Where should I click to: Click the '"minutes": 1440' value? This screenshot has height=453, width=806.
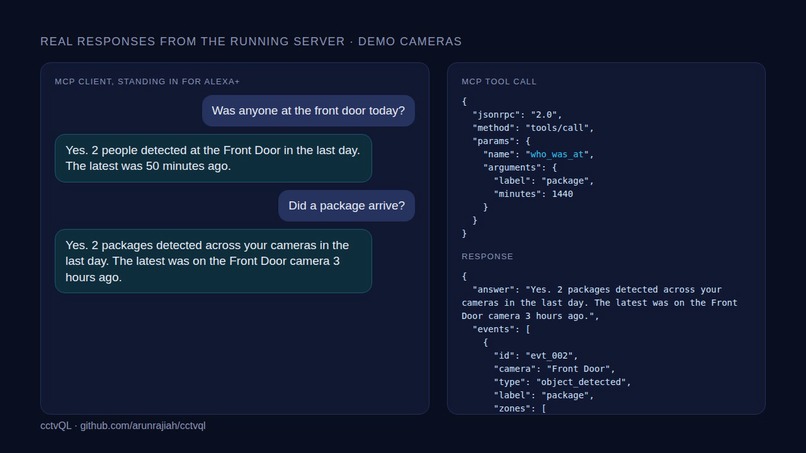coord(533,194)
